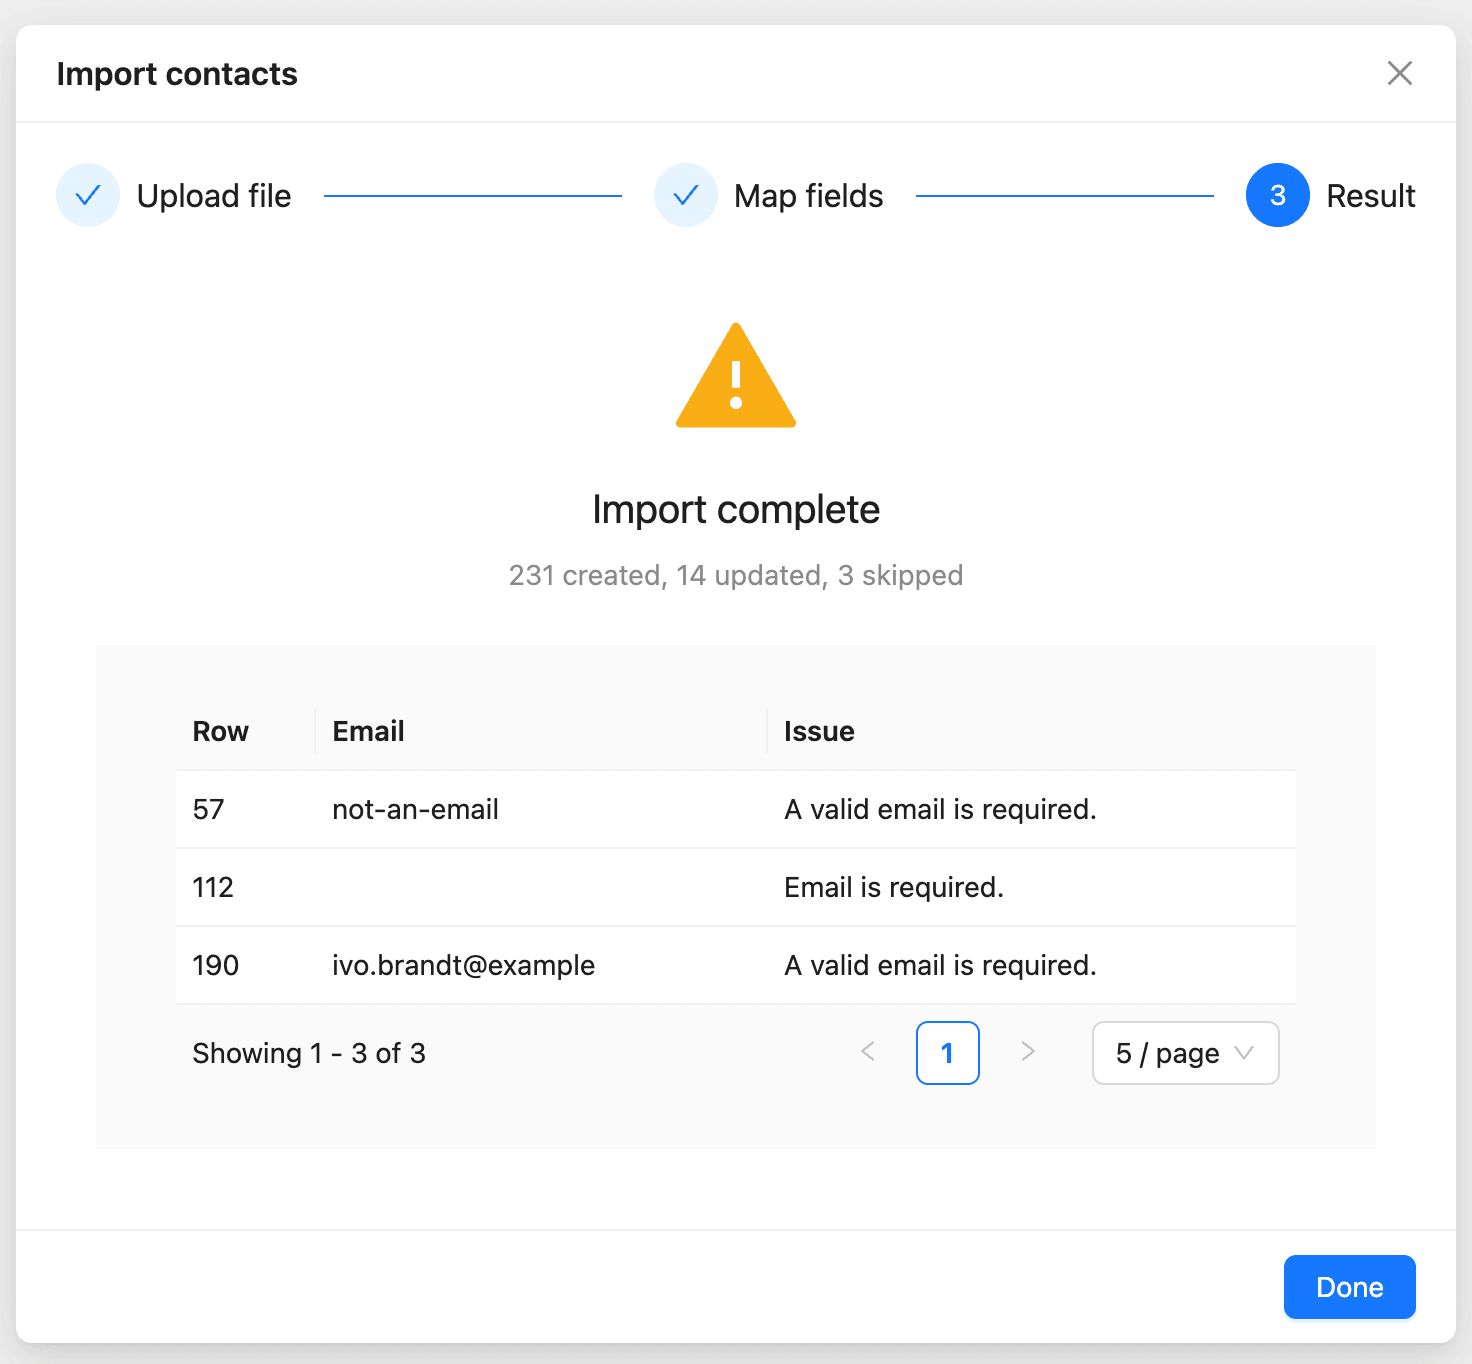Click row number 190 cell
The height and width of the screenshot is (1364, 1472).
coord(245,965)
